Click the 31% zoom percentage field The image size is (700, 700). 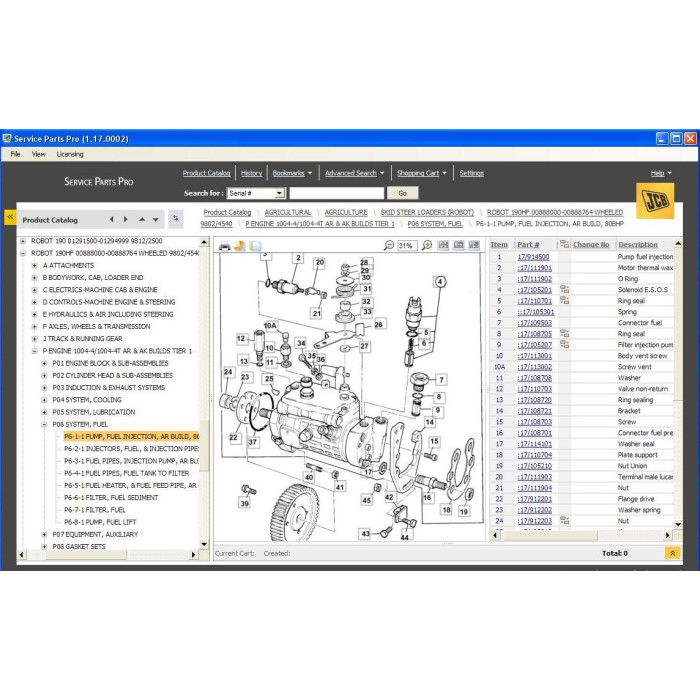407,246
